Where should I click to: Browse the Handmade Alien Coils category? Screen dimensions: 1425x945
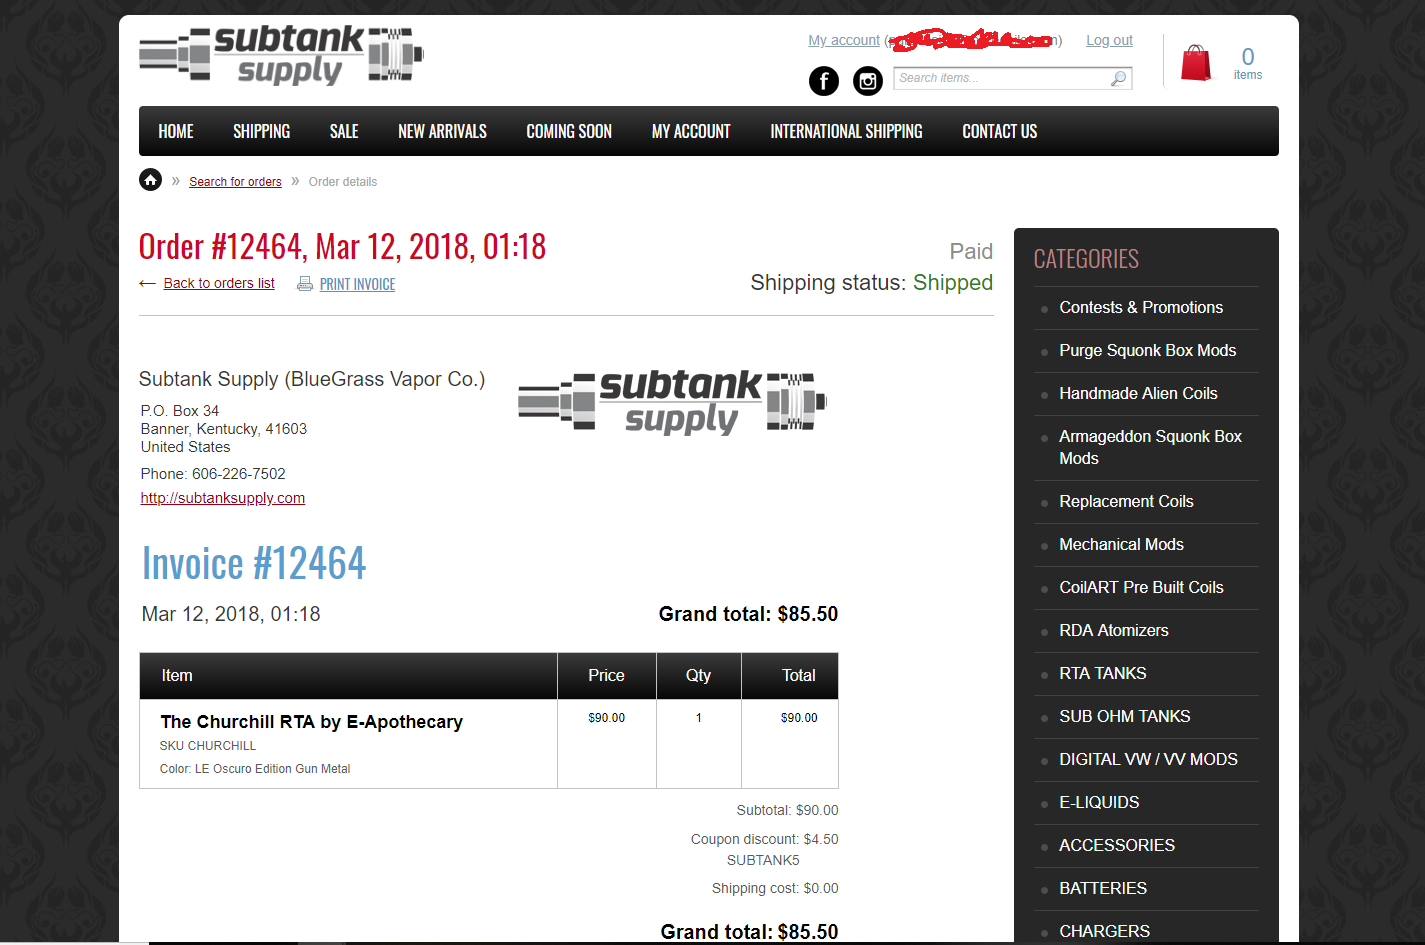[x=1138, y=393]
